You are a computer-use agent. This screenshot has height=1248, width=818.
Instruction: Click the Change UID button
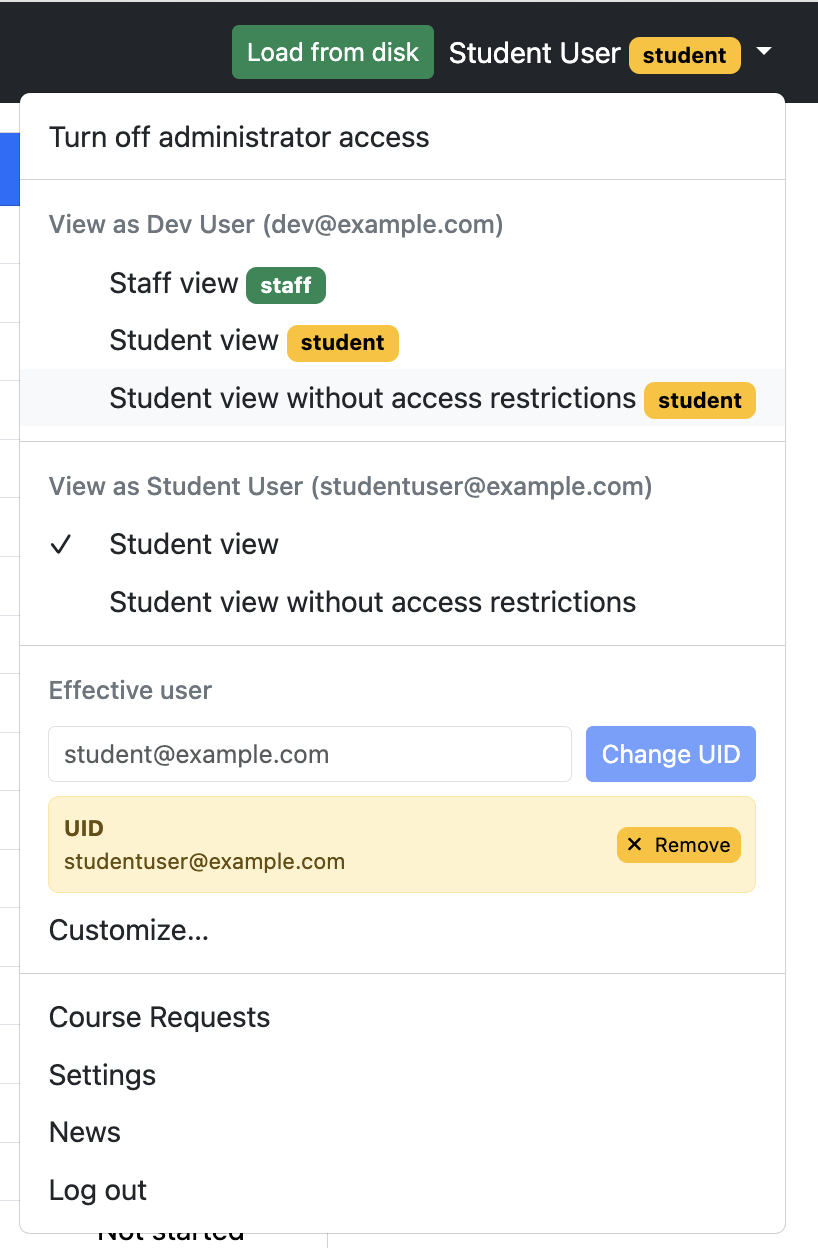(x=671, y=754)
